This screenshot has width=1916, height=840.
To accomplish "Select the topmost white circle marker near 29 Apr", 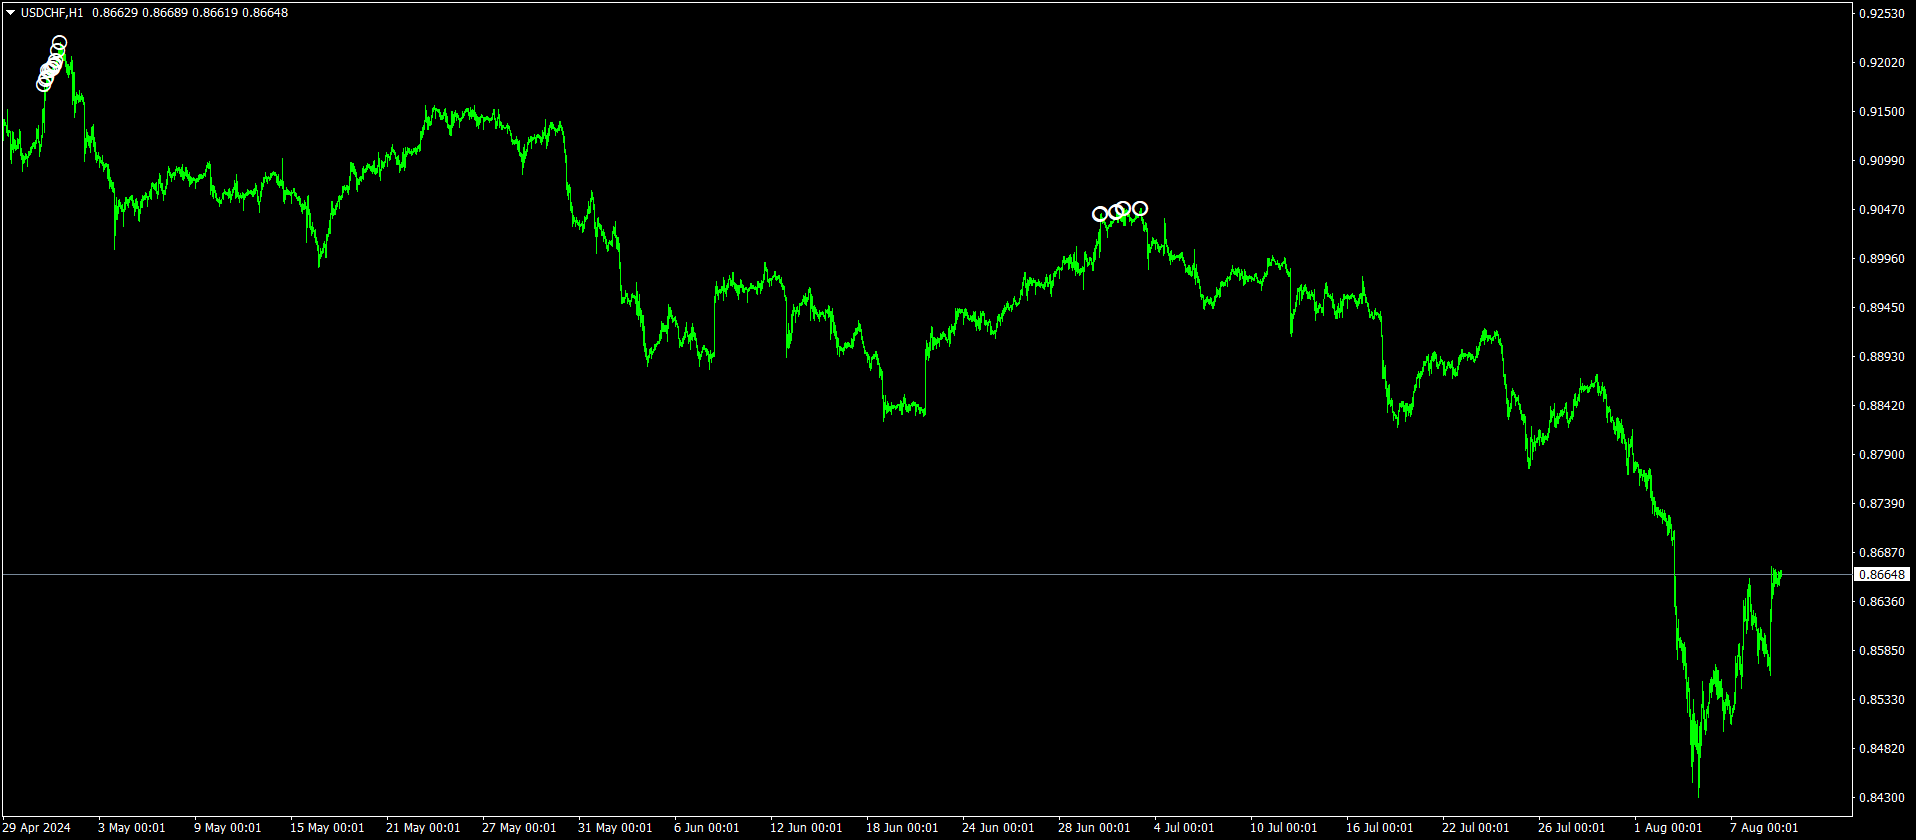I will pyautogui.click(x=60, y=43).
